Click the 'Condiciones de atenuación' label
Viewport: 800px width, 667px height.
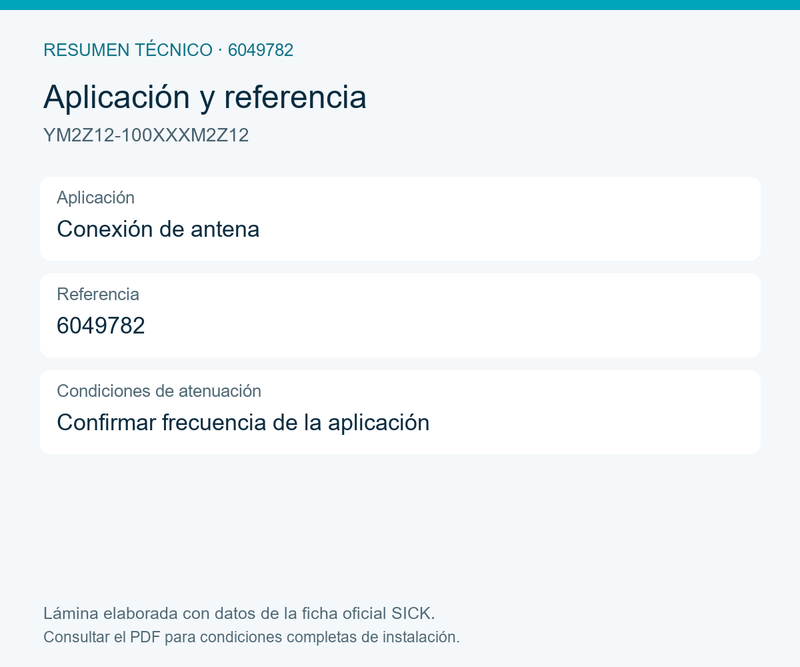(x=159, y=391)
